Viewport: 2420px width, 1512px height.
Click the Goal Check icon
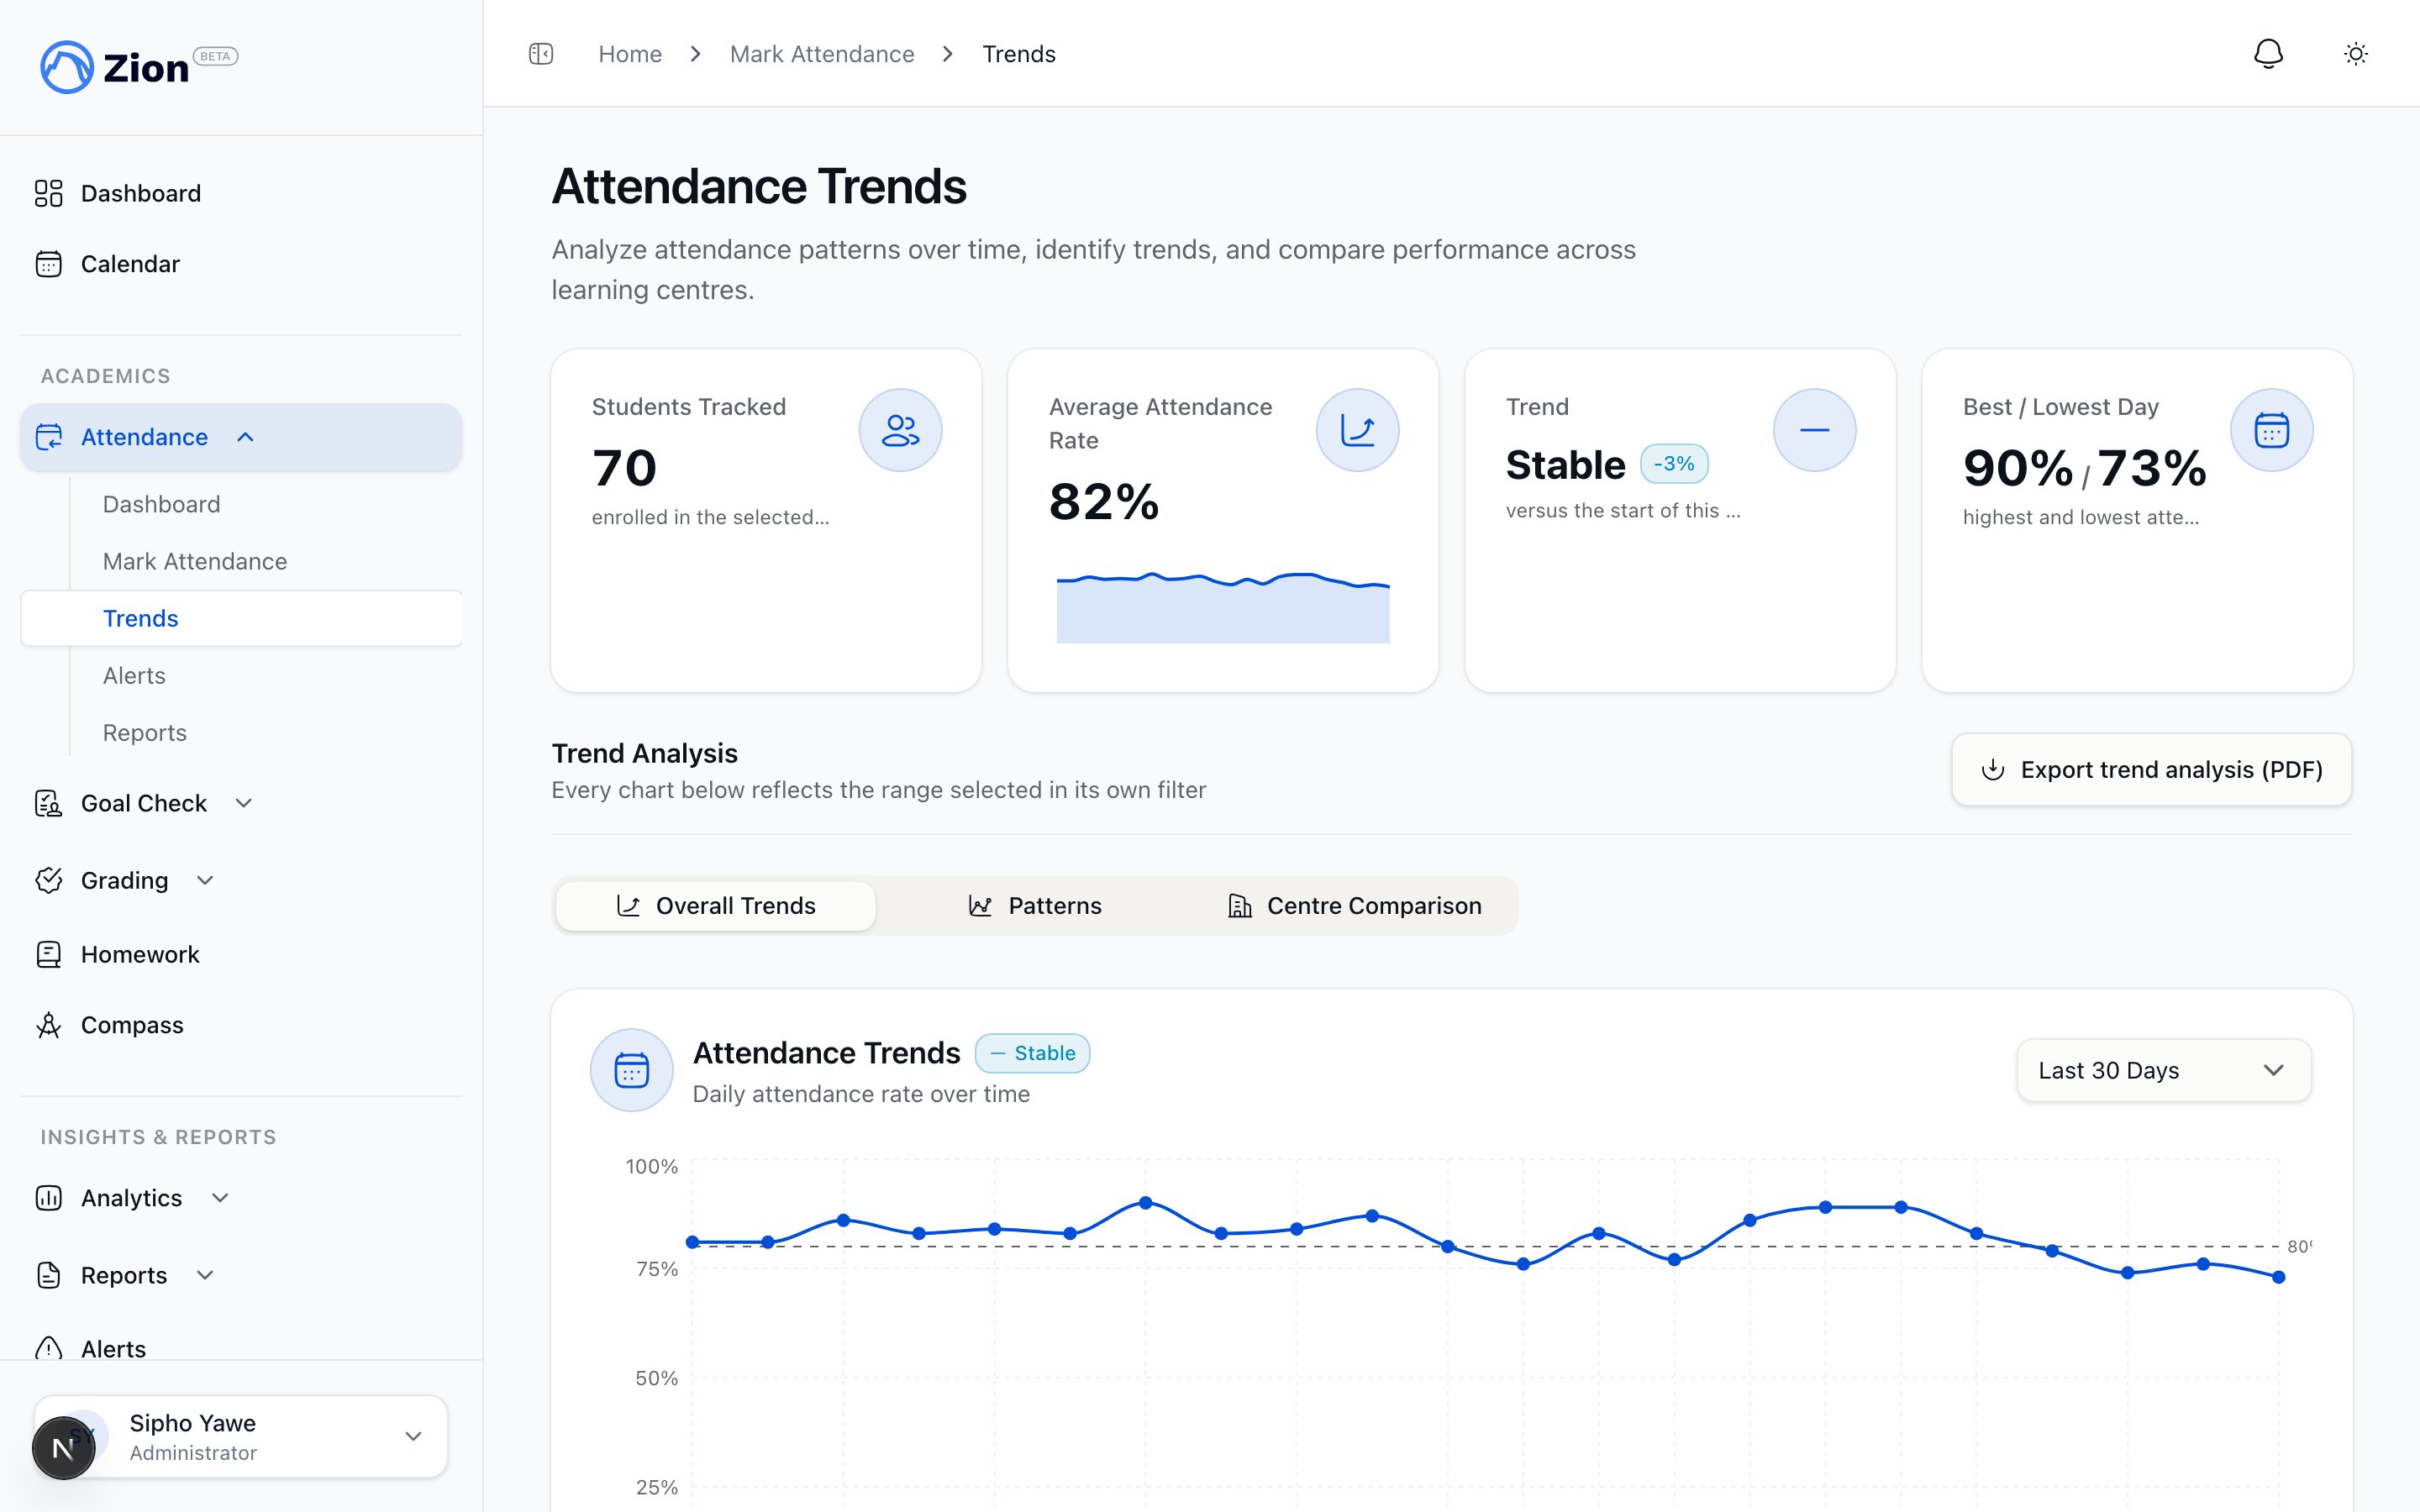[x=48, y=803]
